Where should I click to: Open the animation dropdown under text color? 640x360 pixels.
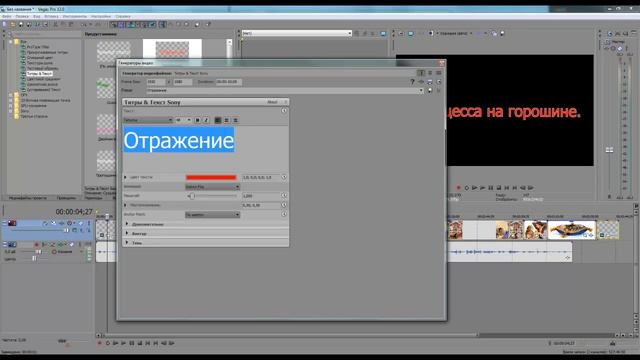212,187
